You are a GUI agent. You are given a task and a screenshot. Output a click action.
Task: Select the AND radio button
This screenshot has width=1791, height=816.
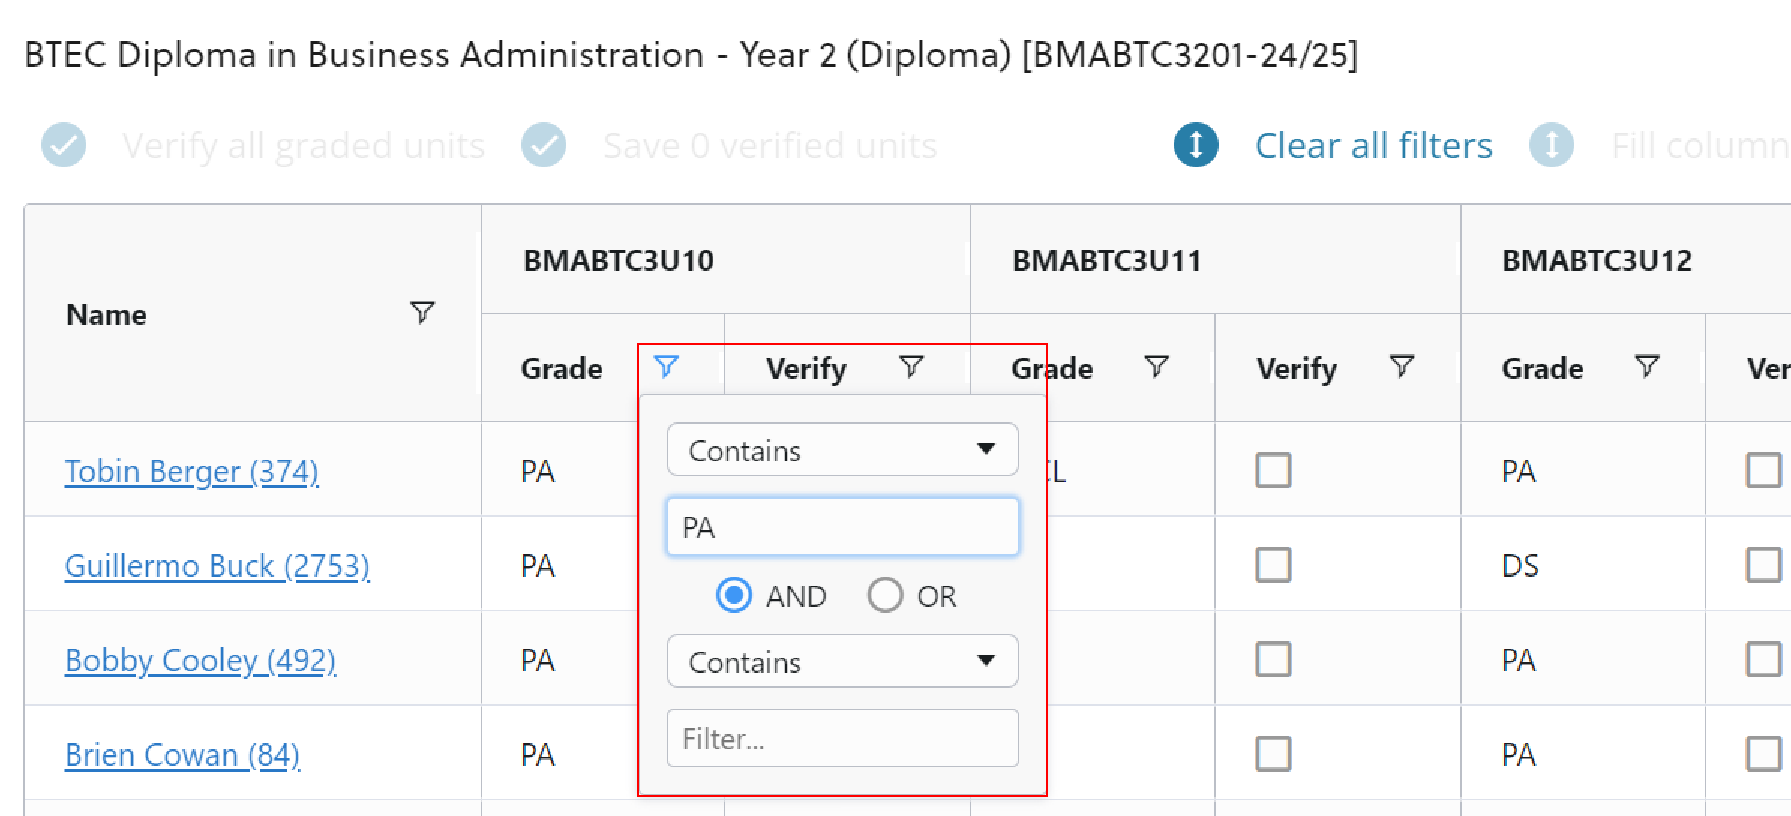(x=733, y=595)
